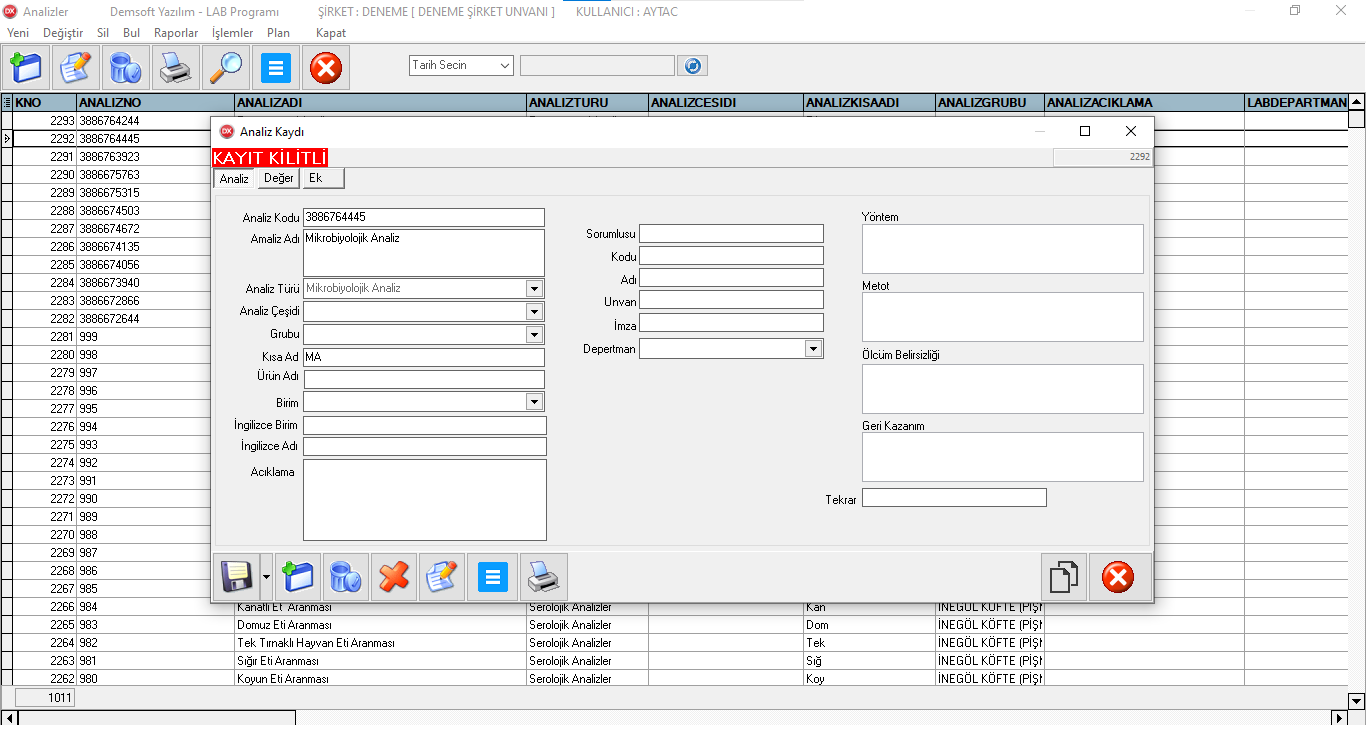The image size is (1368, 731).
Task: Click the Unvan input field
Action: (x=731, y=300)
